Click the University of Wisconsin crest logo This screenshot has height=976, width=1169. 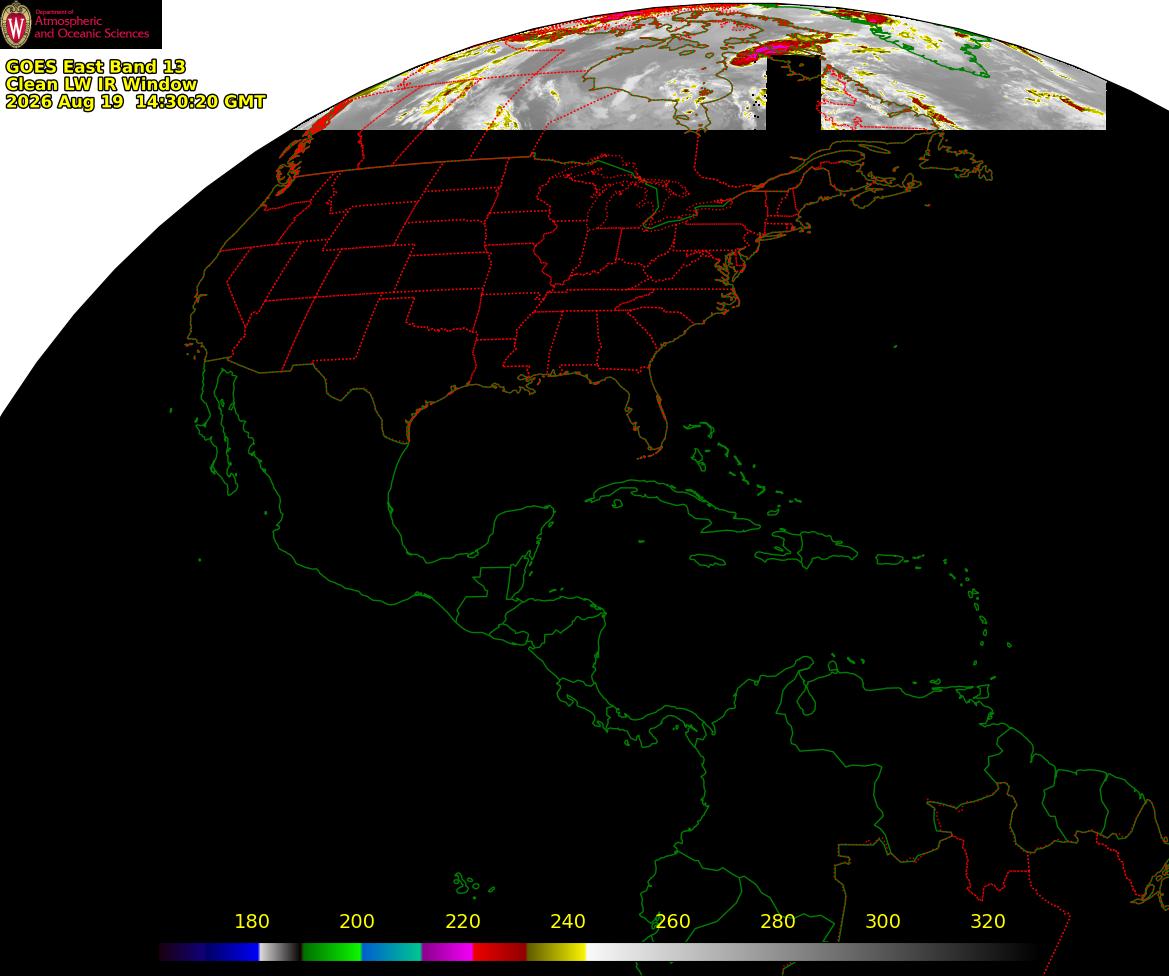[x=16, y=24]
